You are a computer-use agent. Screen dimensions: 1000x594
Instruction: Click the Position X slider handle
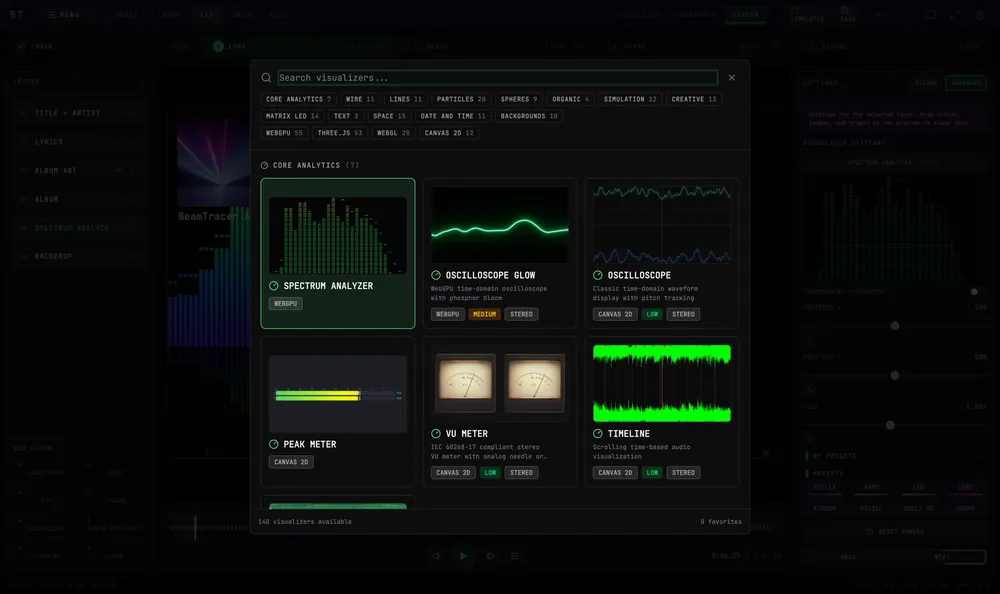[x=895, y=326]
